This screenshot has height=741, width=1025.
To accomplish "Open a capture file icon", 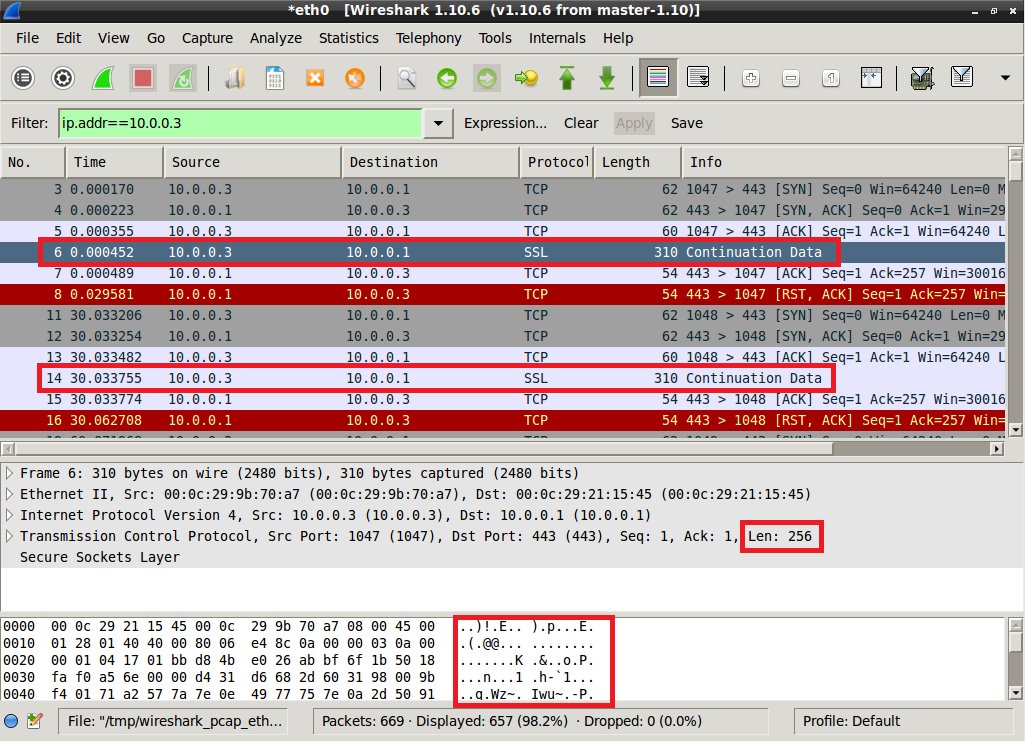I will 235,78.
